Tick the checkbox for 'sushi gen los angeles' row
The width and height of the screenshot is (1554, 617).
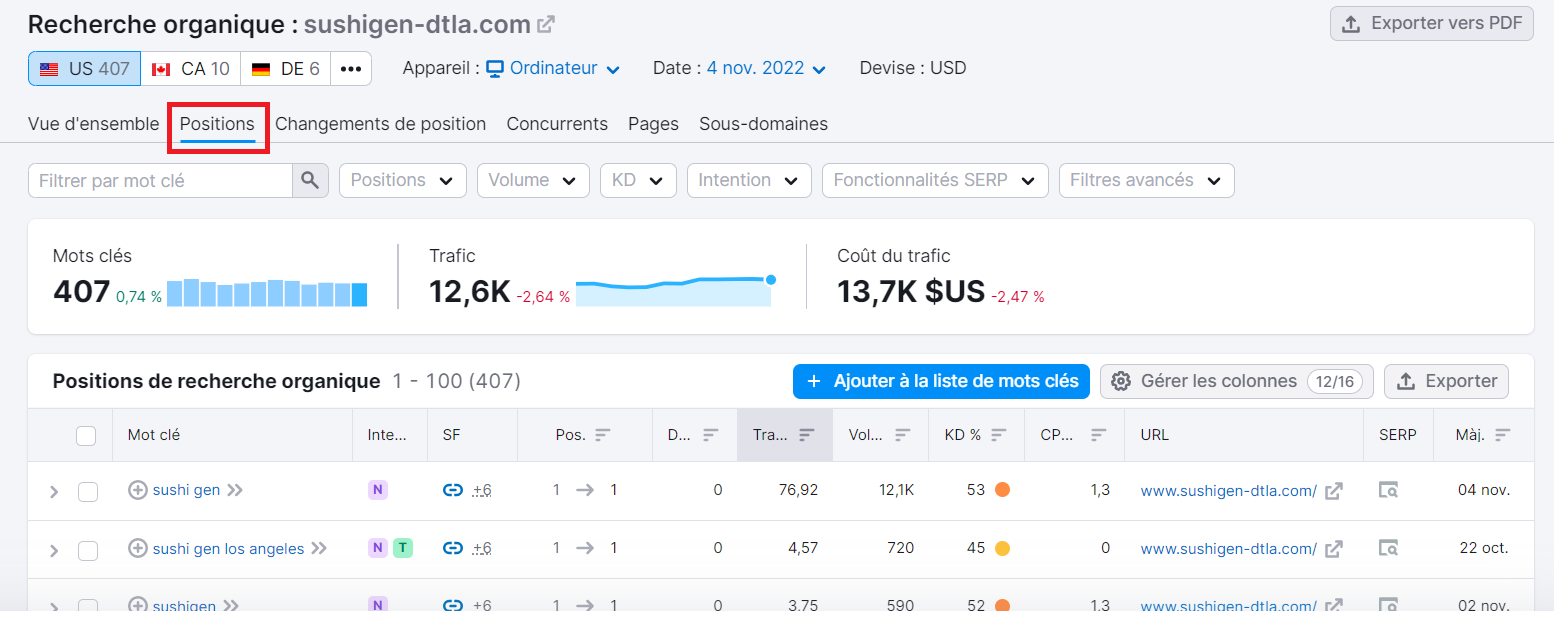coord(88,550)
